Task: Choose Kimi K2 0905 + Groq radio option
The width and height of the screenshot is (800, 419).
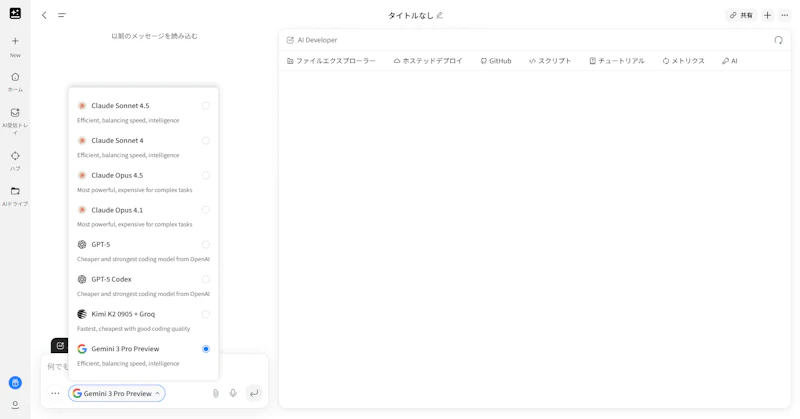Action: 206,314
